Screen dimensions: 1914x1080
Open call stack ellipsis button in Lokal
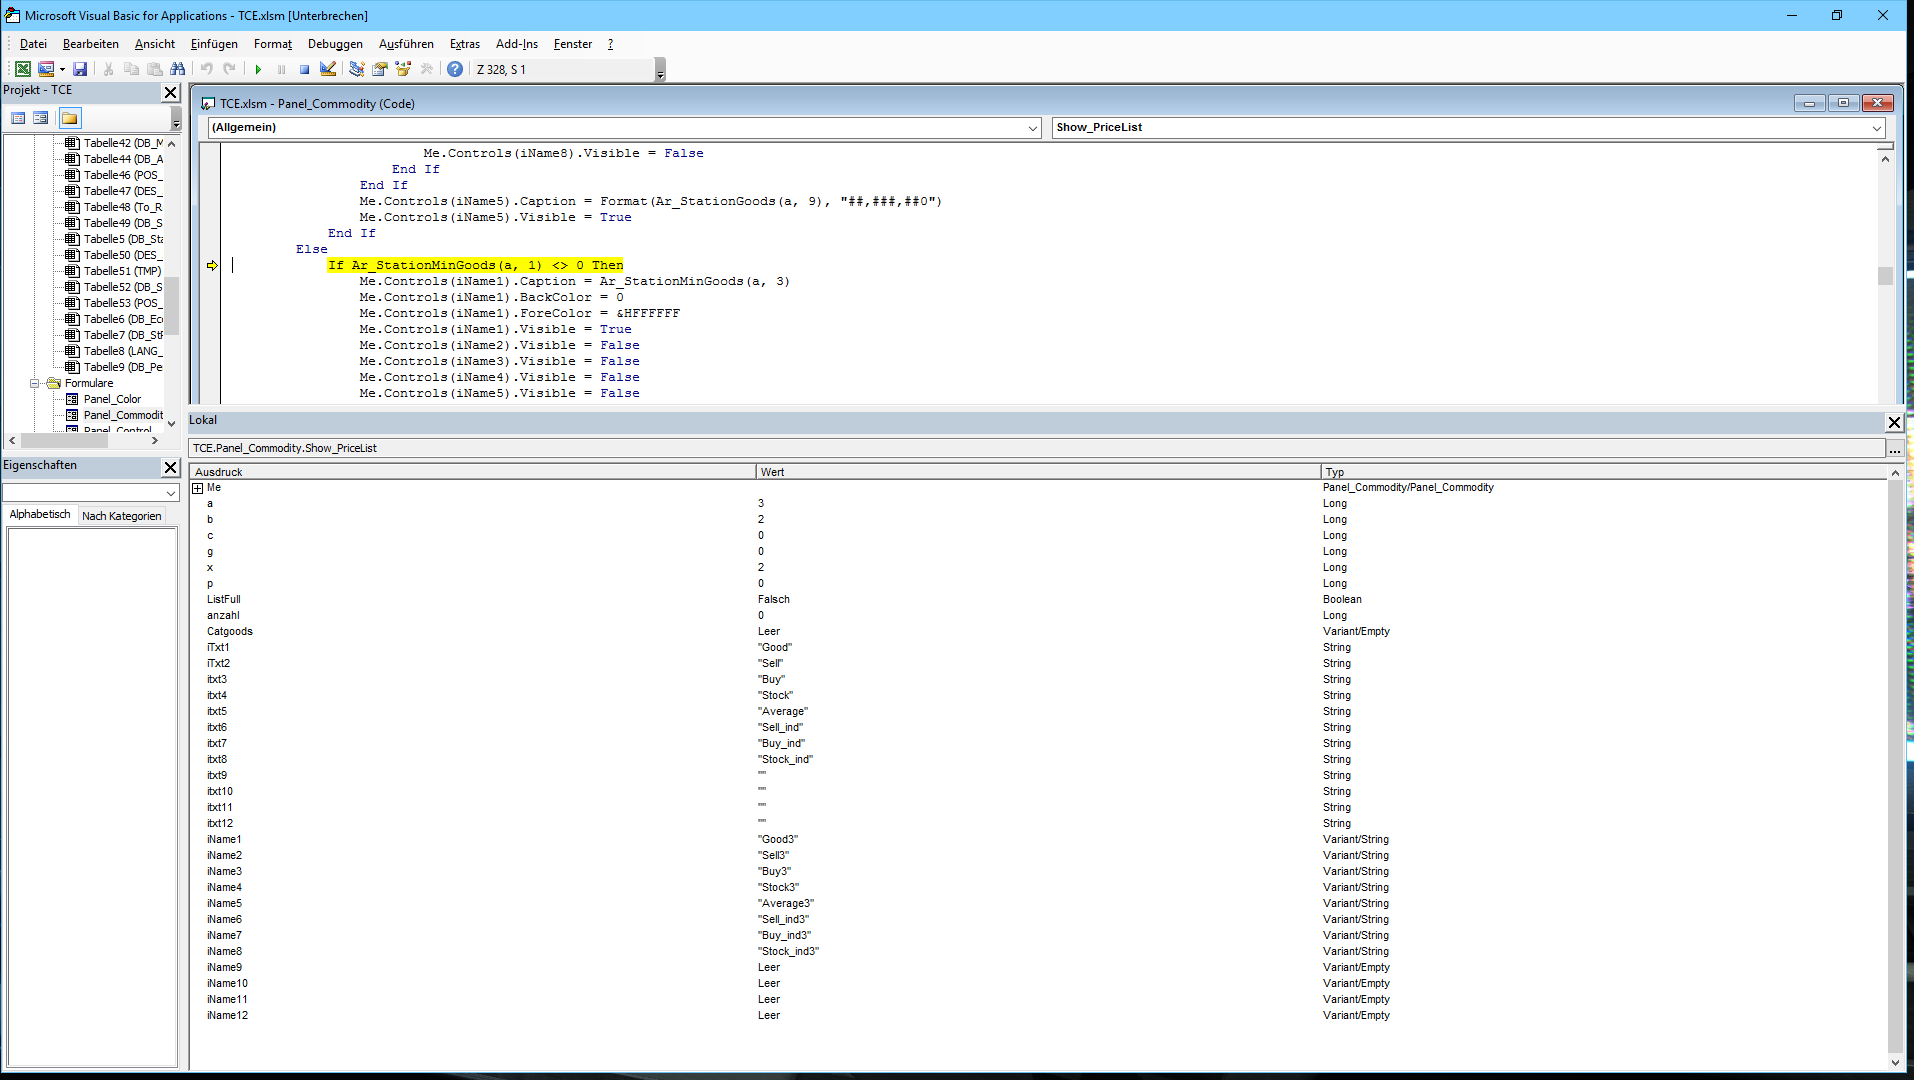(x=1895, y=449)
